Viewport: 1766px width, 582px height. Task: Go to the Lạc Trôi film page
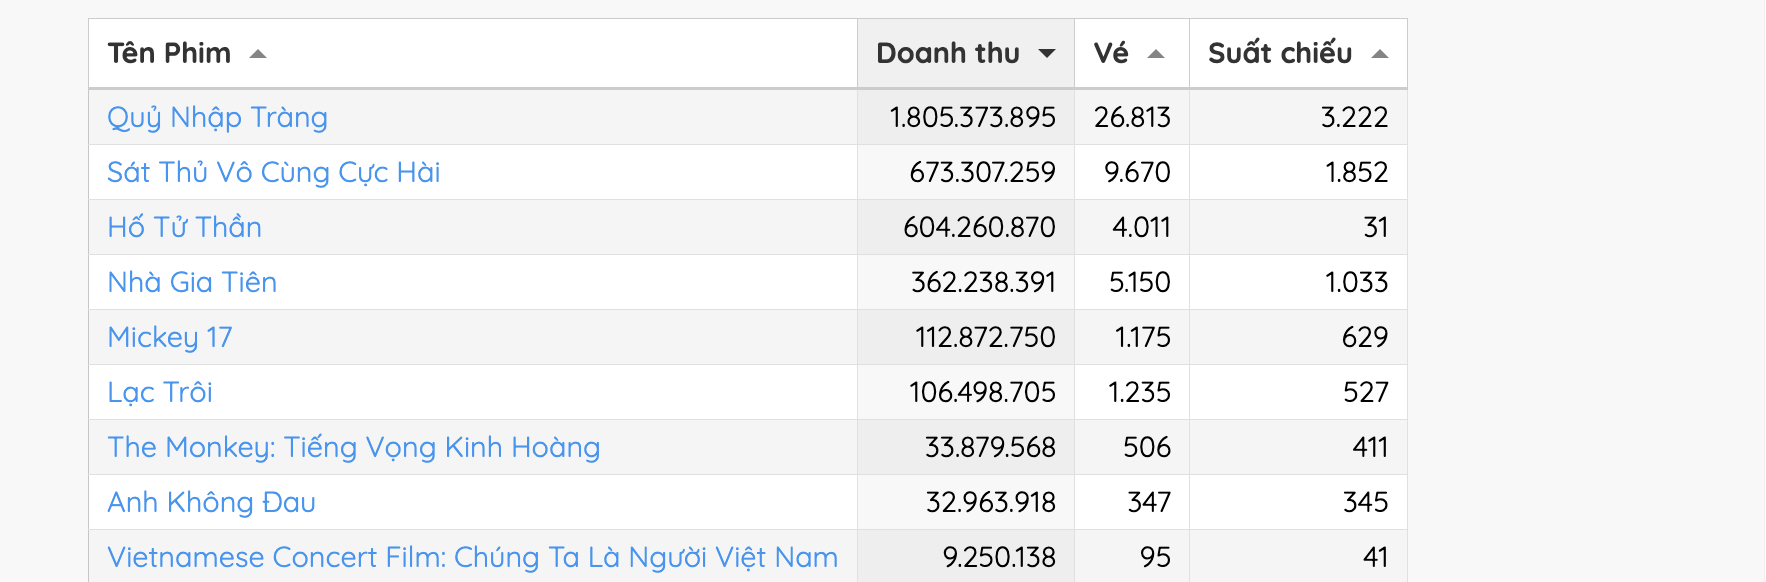pos(160,393)
